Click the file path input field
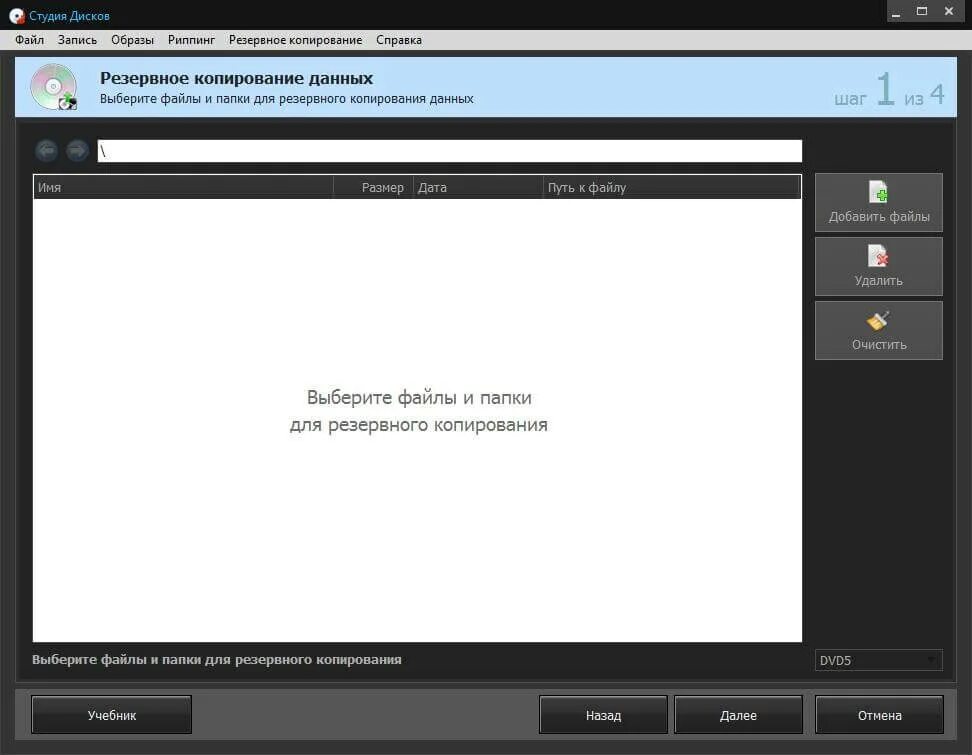Screen dimensions: 972x755 tap(448, 150)
